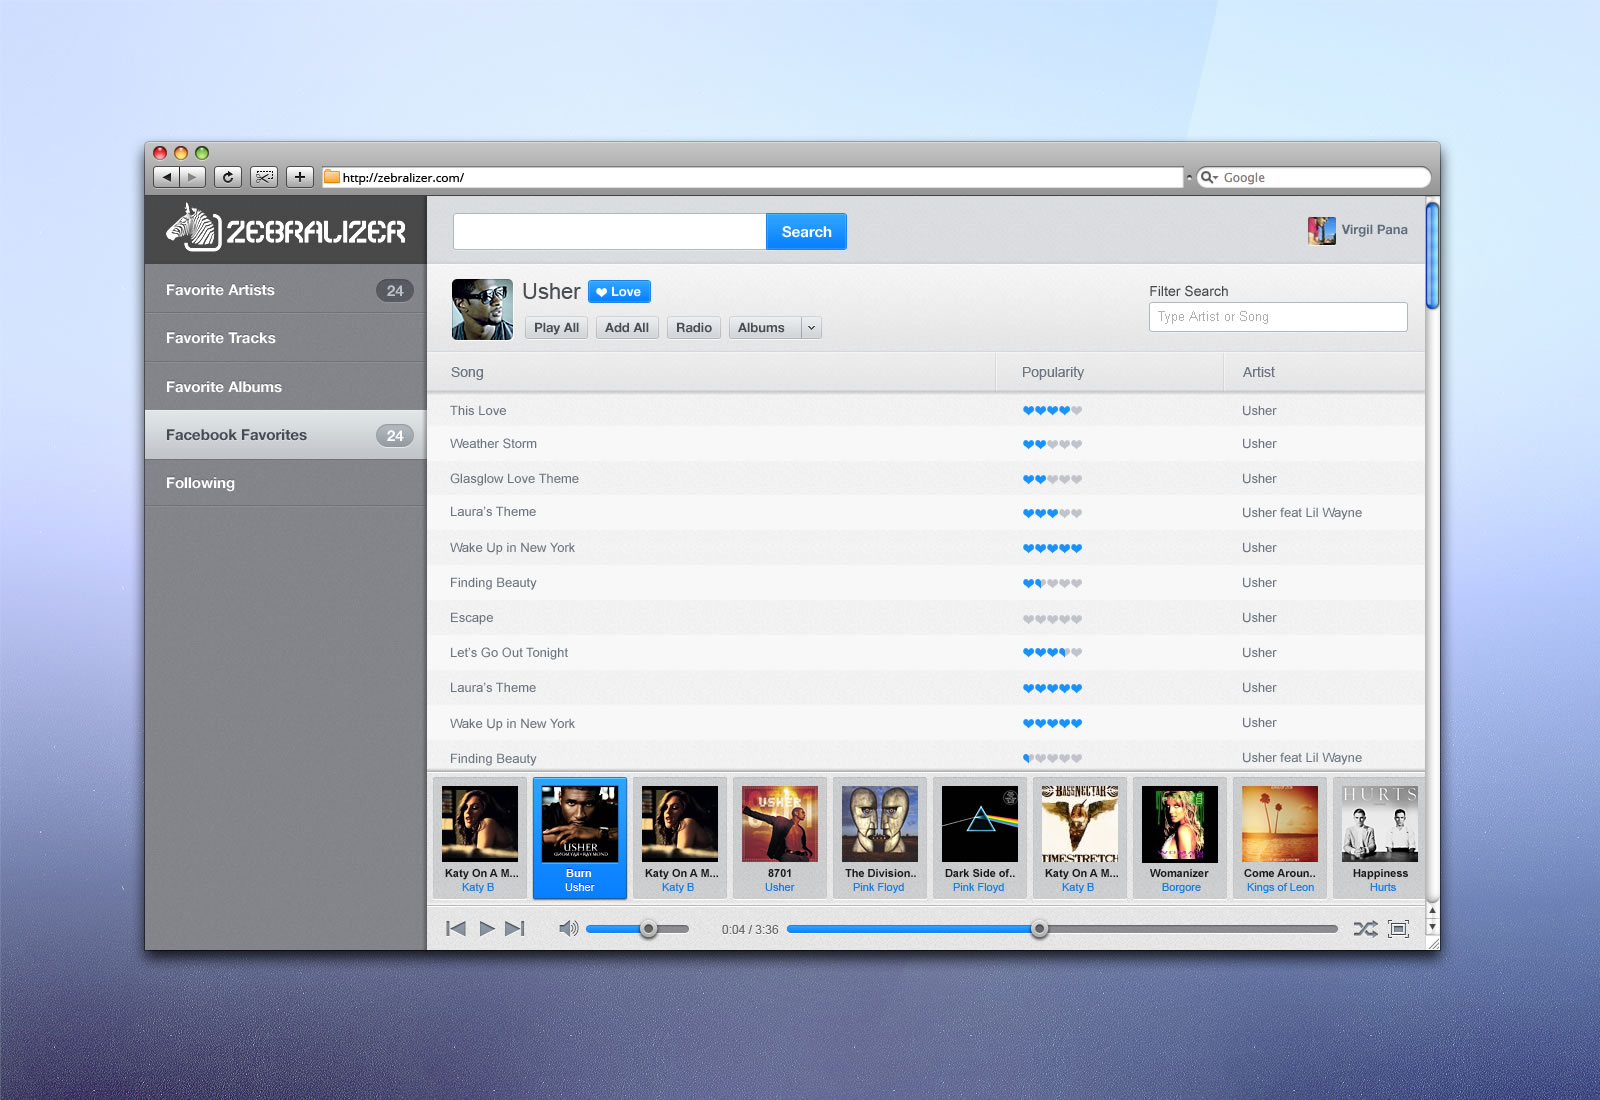The width and height of the screenshot is (1600, 1100).
Task: Rate Escape using its popularity hearts
Action: pos(1052,619)
